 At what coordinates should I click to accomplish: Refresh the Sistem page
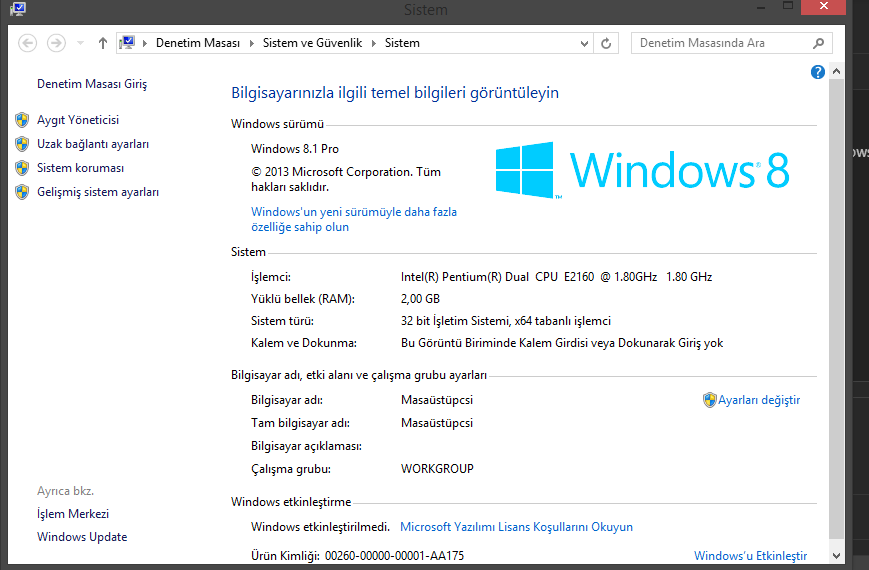(606, 43)
